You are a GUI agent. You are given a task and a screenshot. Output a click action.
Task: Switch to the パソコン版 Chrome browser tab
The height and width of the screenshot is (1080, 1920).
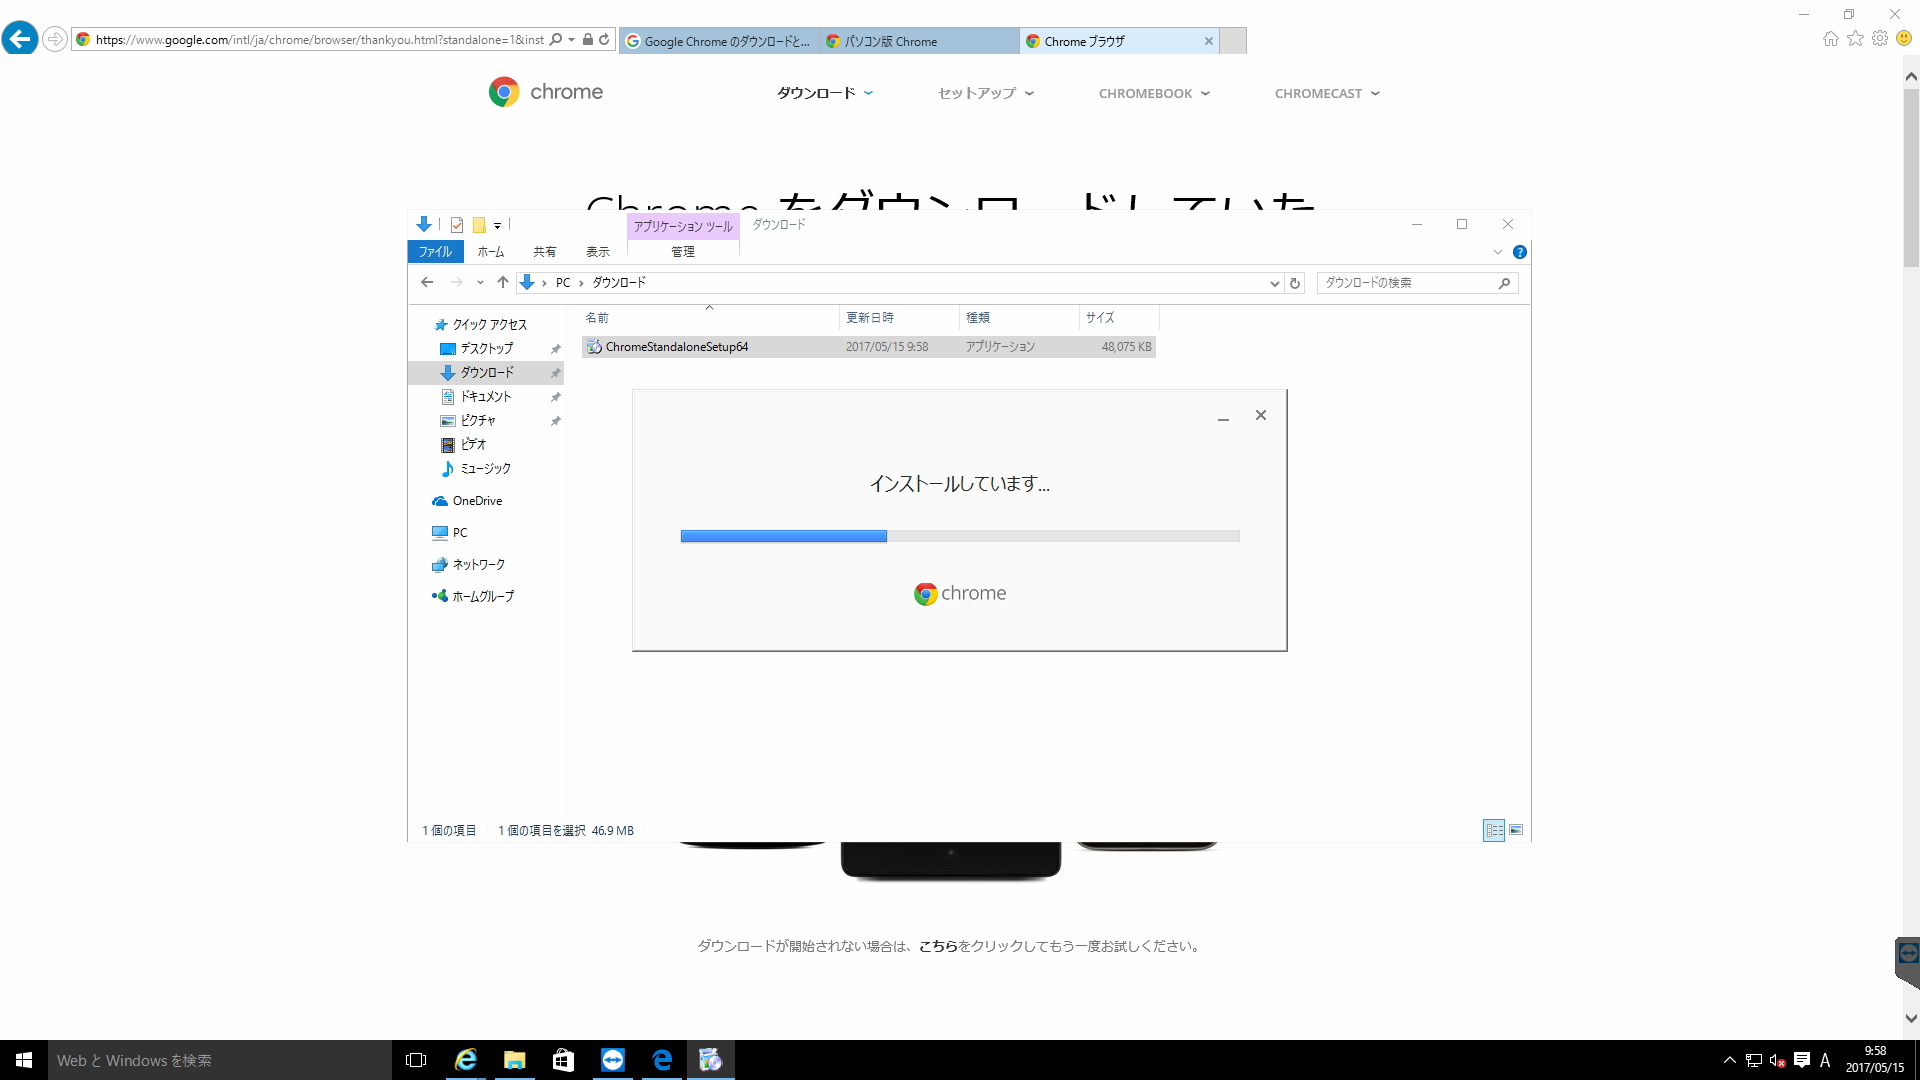click(x=919, y=41)
